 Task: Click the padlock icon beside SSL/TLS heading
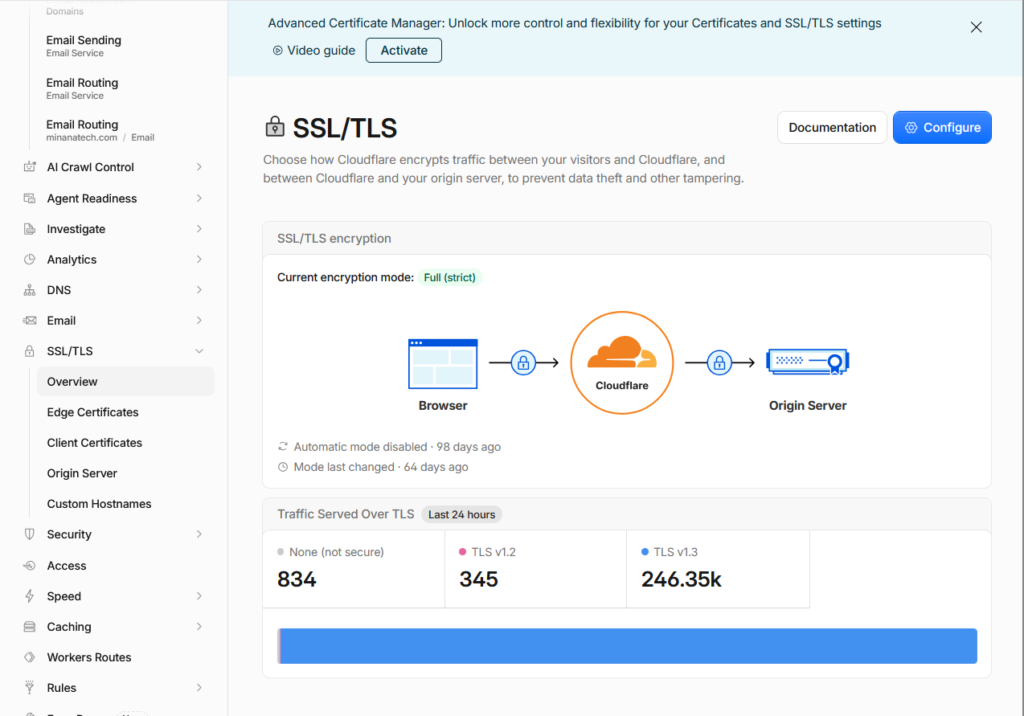[x=275, y=126]
